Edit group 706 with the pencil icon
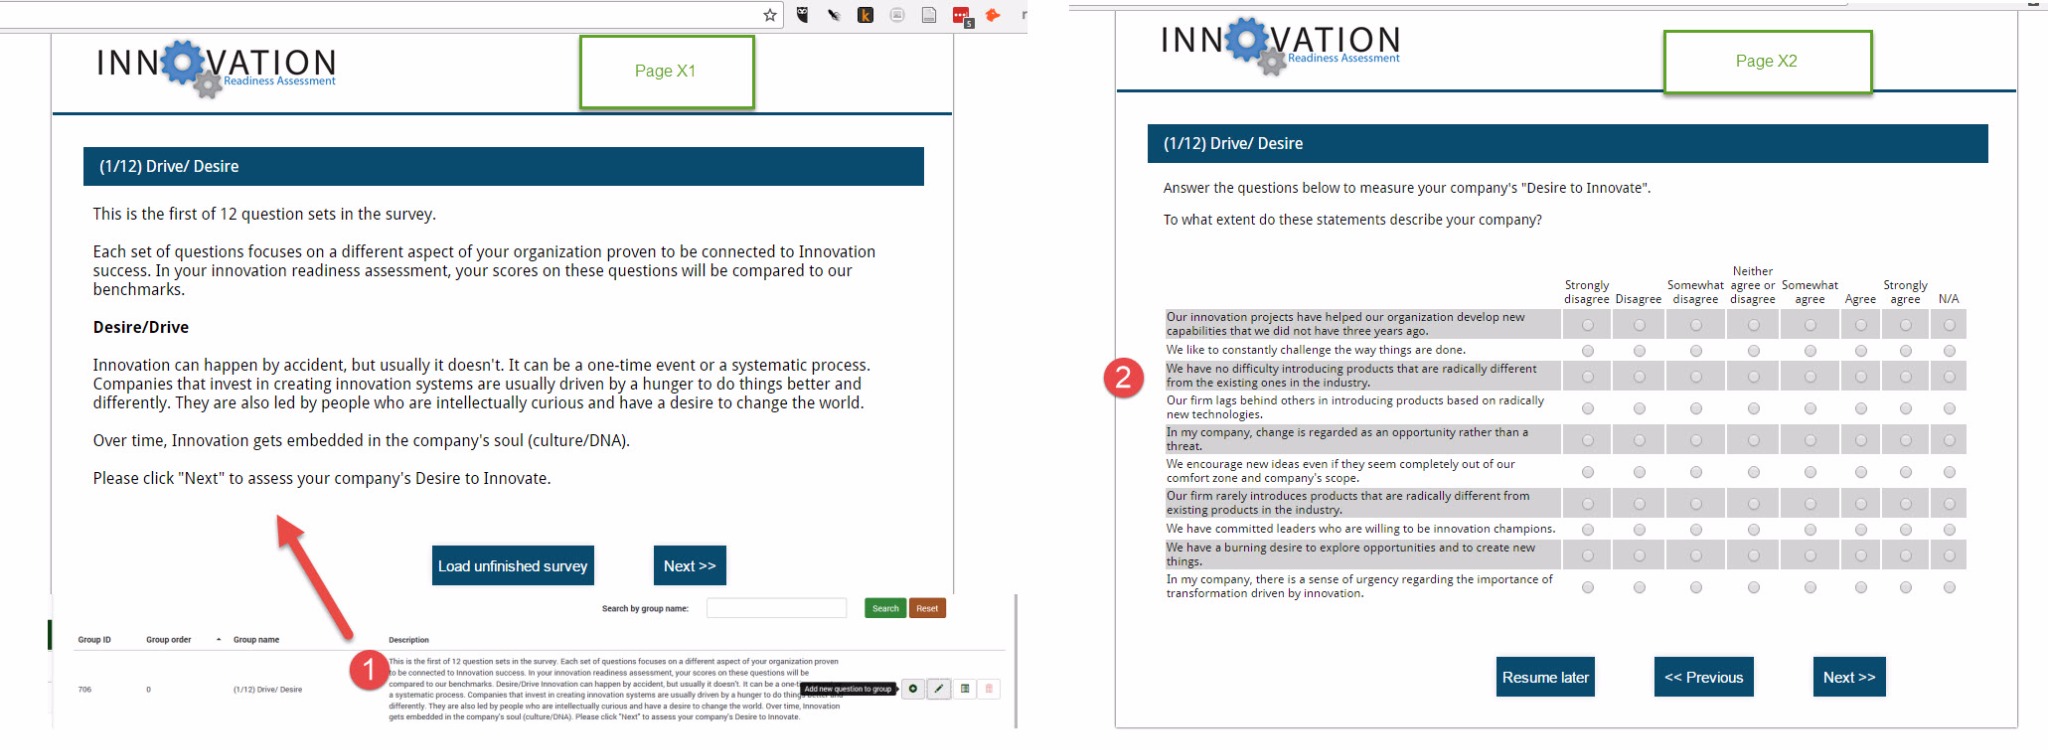 coord(938,689)
